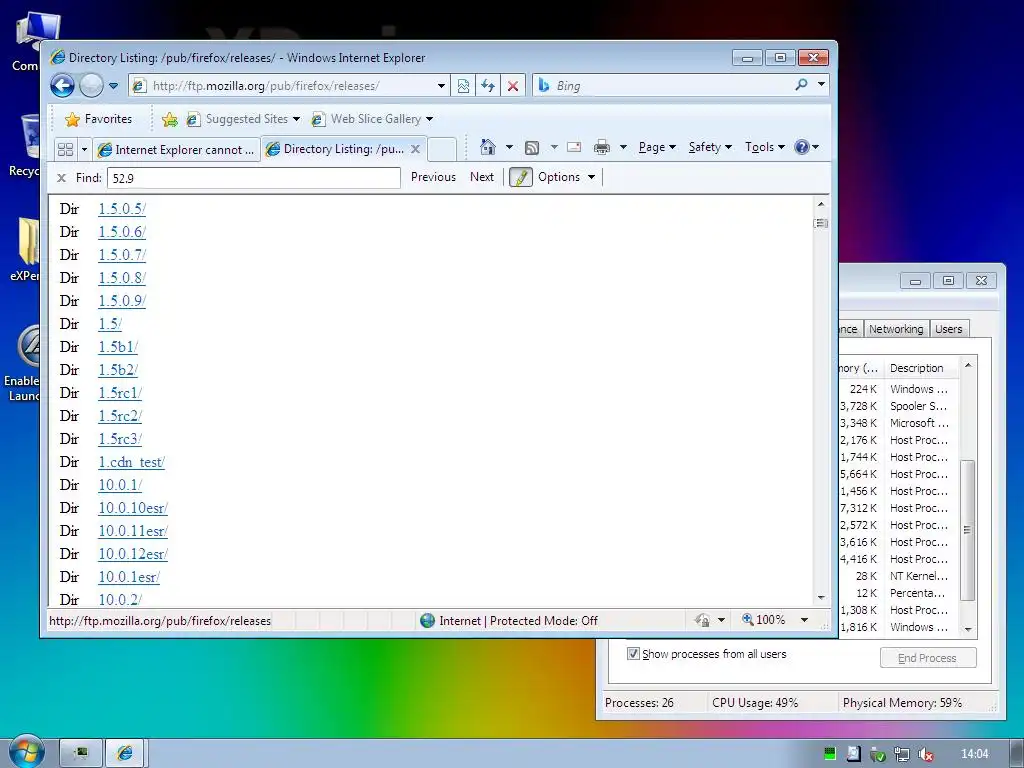
Task: Click the red Stop loading icon
Action: 513,86
